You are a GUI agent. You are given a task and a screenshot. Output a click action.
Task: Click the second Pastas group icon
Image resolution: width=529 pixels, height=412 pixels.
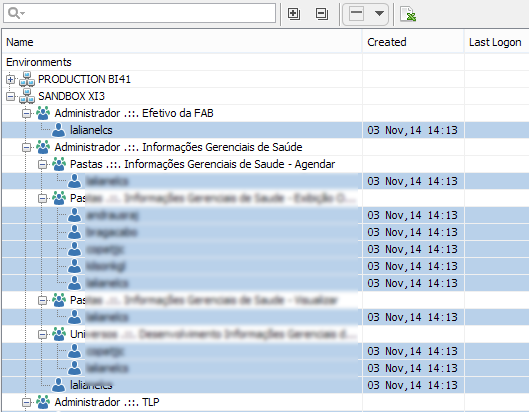tap(59, 198)
